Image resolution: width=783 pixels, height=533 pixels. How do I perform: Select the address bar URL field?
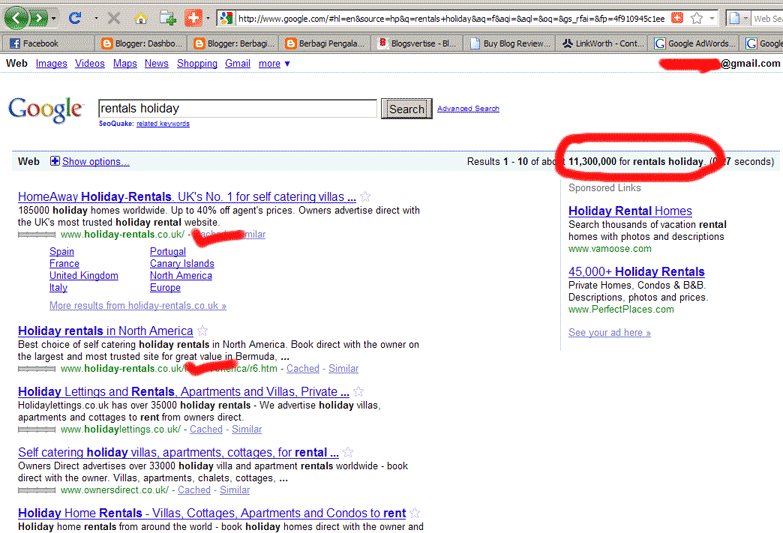(x=452, y=18)
